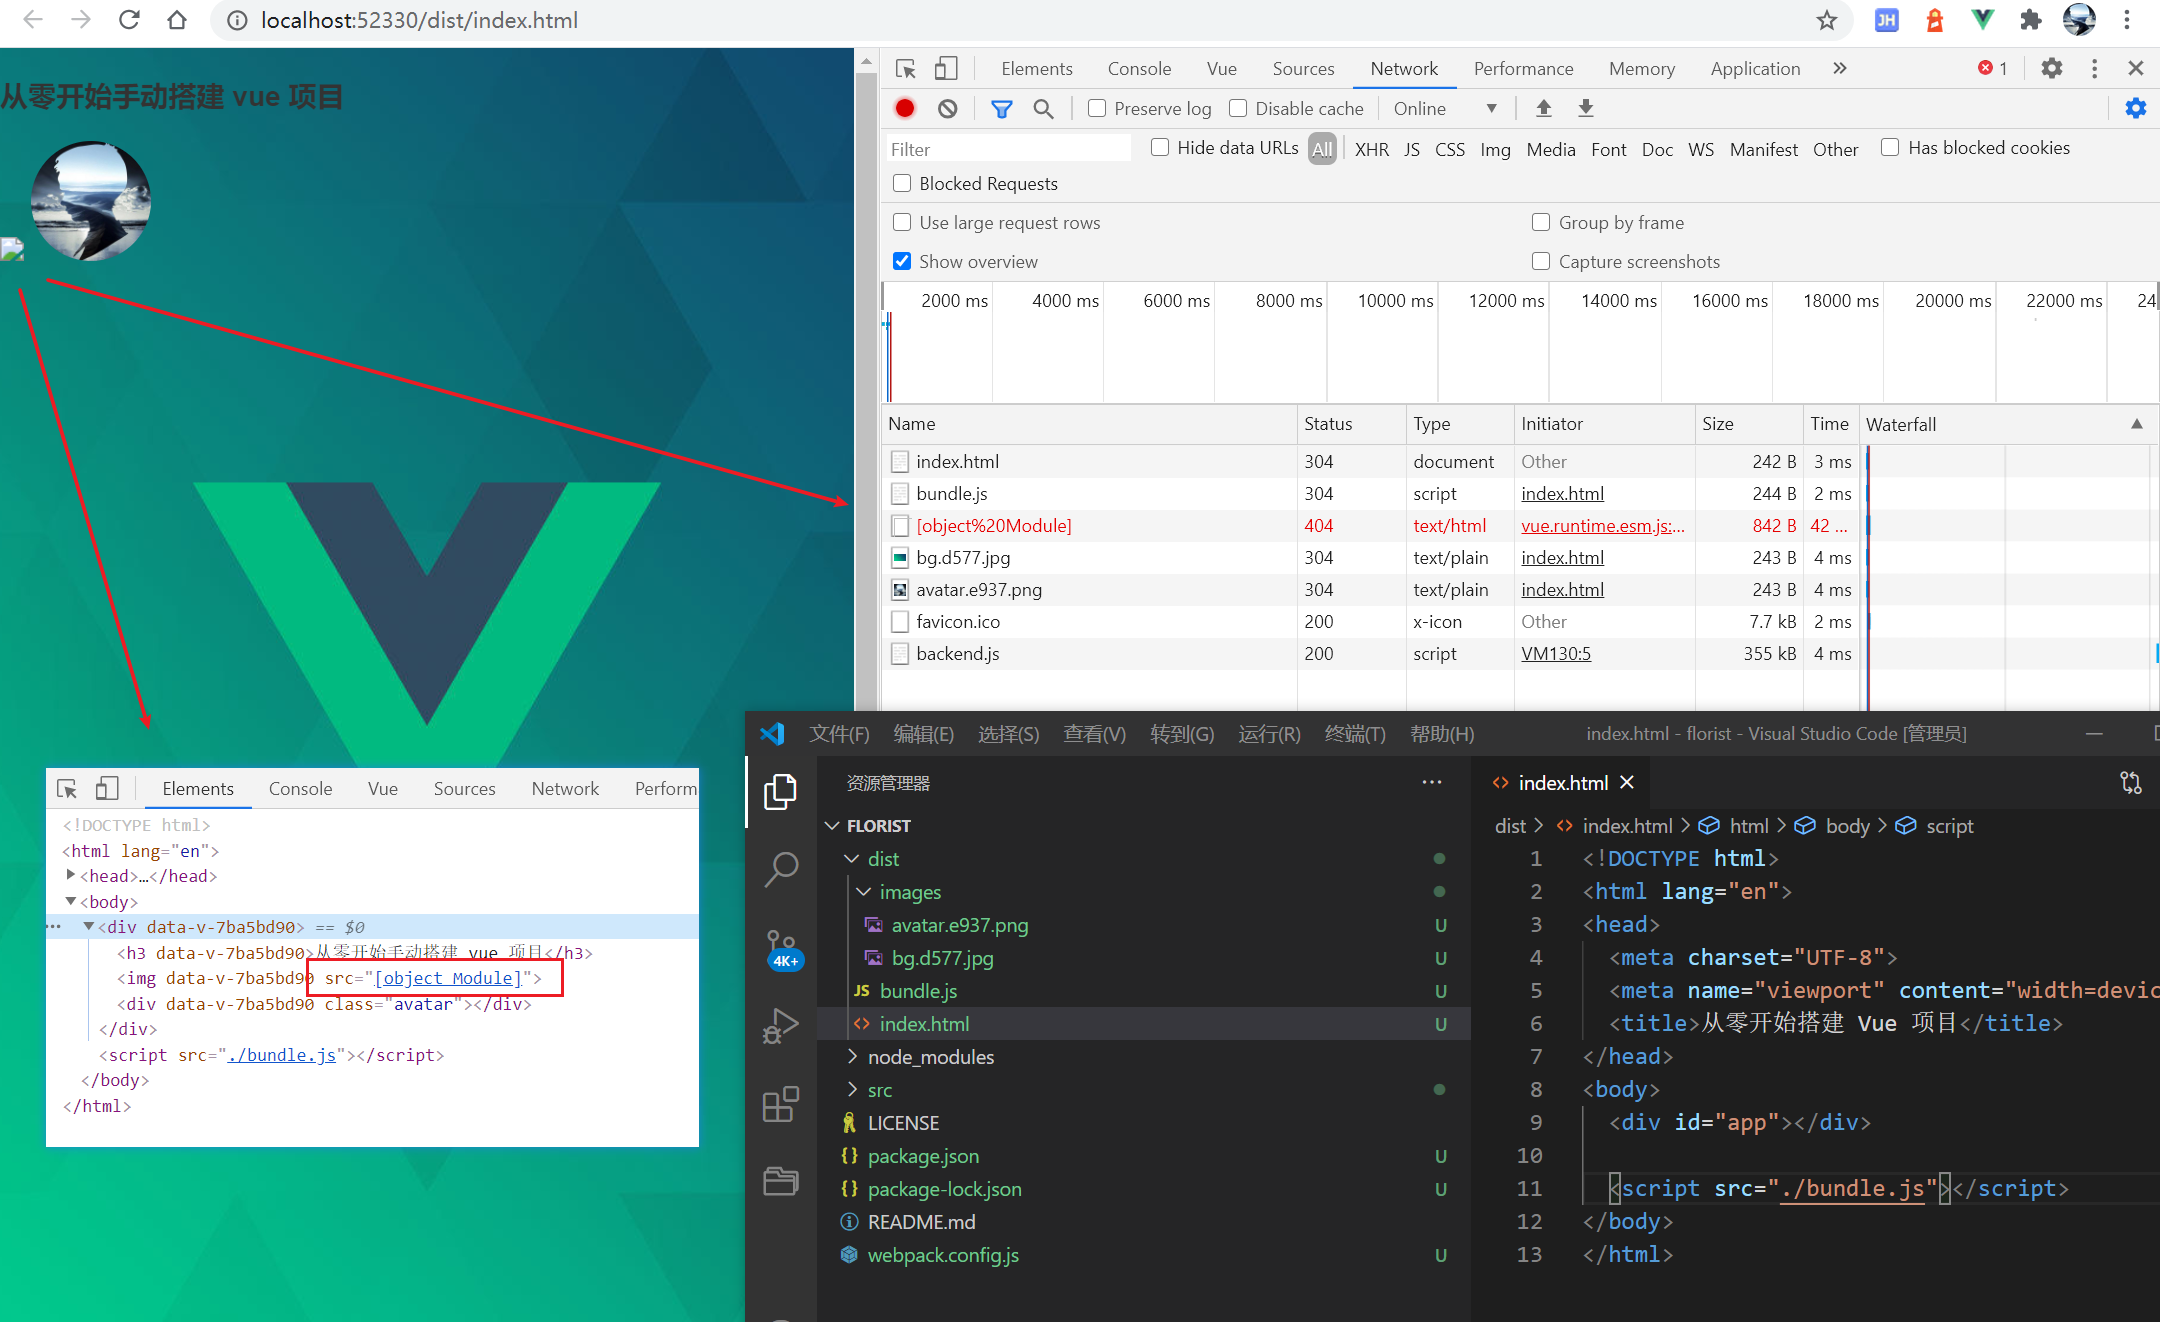Clear the network log
Image resolution: width=2160 pixels, height=1322 pixels.
(x=947, y=108)
